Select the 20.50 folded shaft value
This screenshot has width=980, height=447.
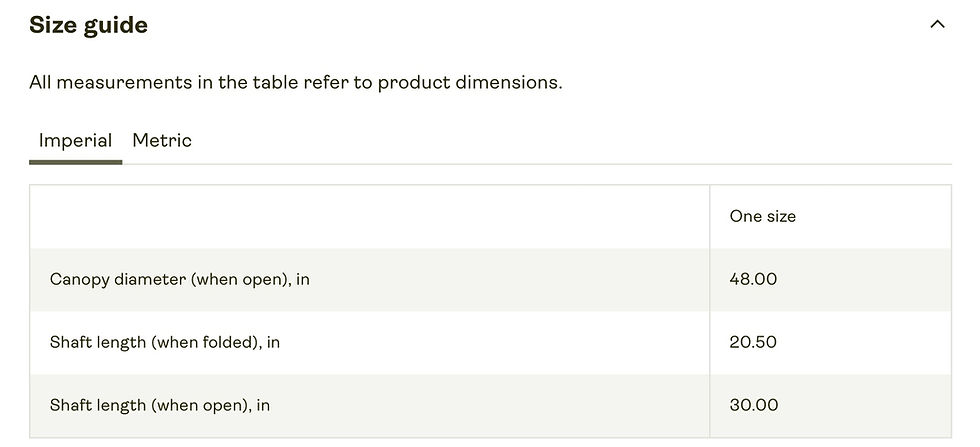(x=753, y=343)
